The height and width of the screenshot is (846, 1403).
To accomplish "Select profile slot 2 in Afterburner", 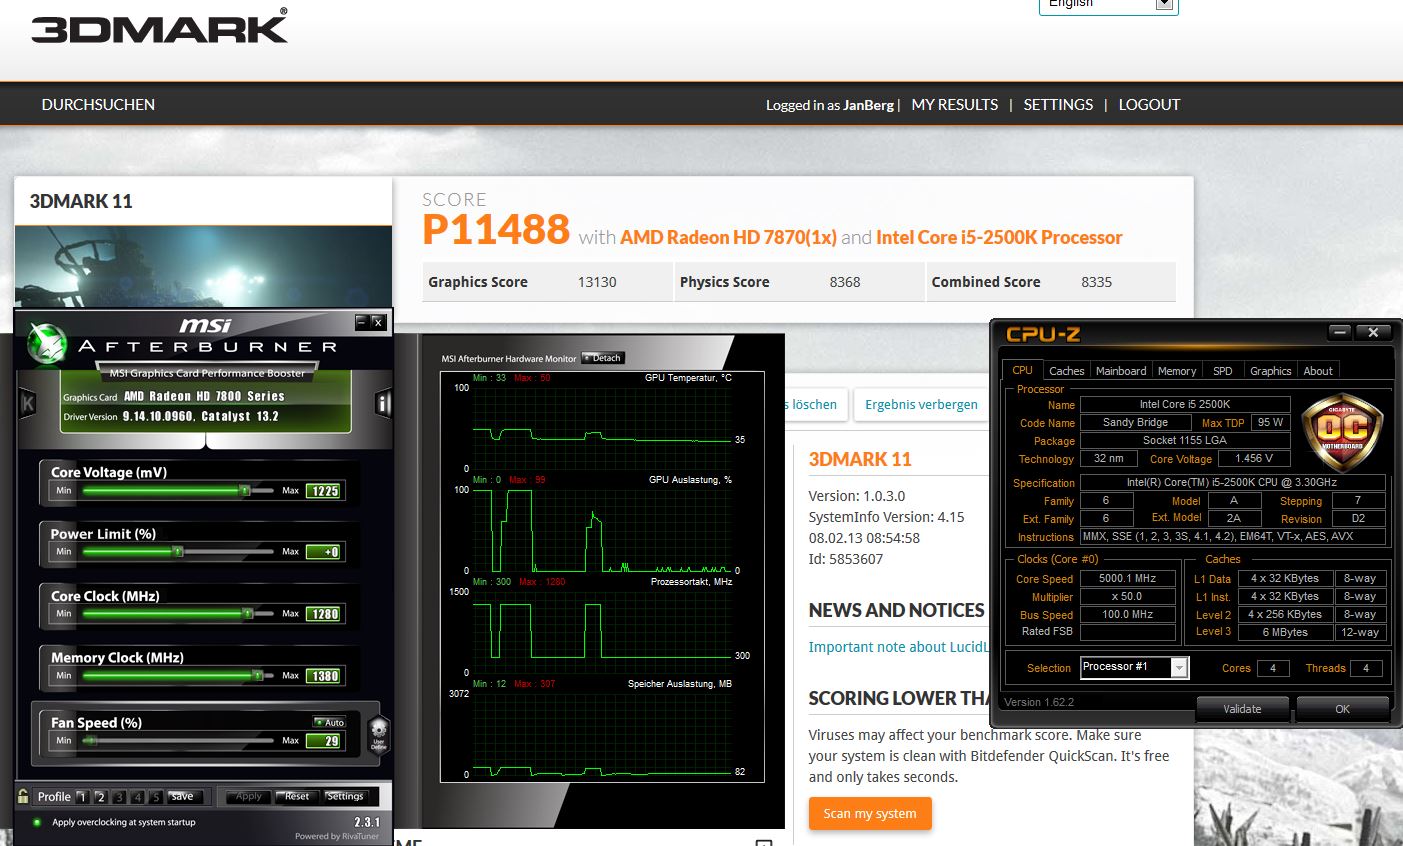I will [101, 797].
